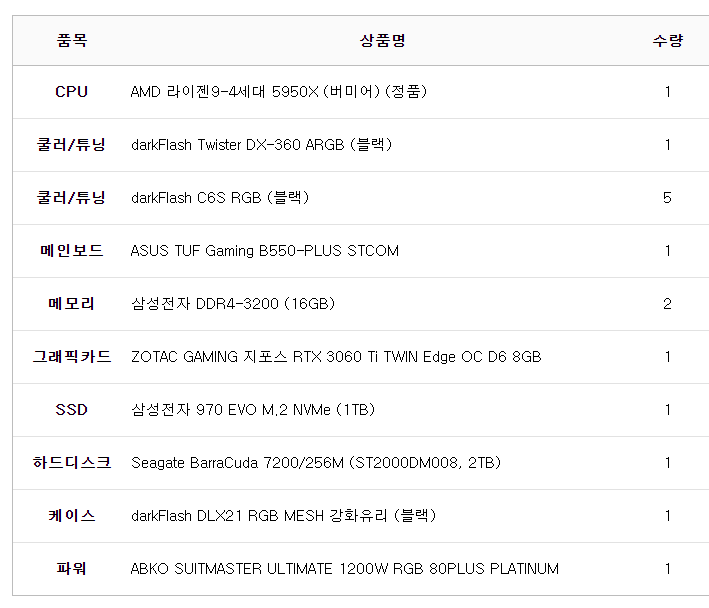The height and width of the screenshot is (608, 709).
Task: Open ABKO SUITMASTER ULTIMATE 1200W product
Action: [344, 569]
